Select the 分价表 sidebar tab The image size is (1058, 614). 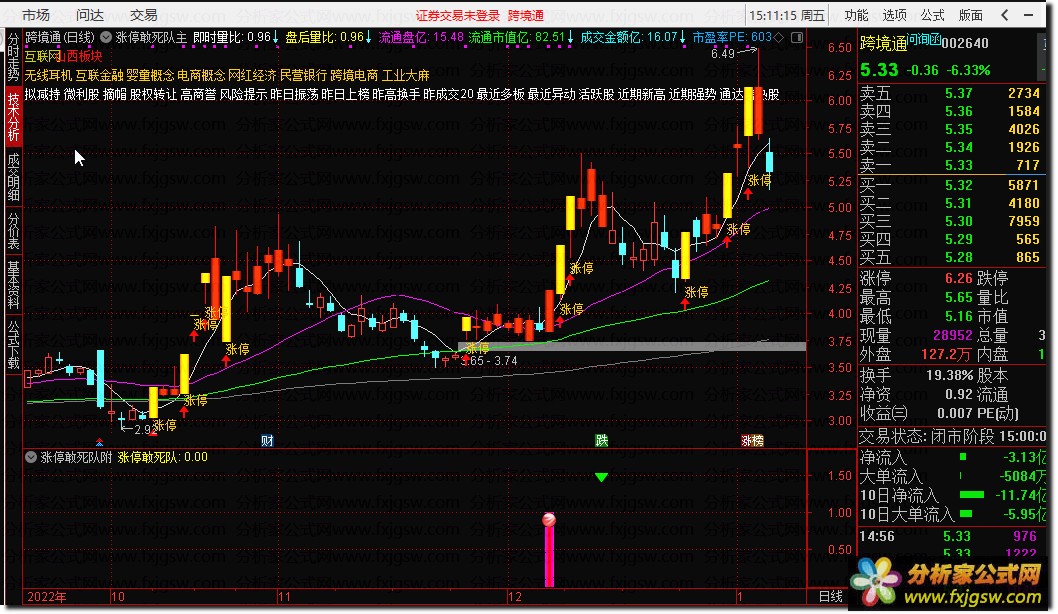(x=13, y=231)
